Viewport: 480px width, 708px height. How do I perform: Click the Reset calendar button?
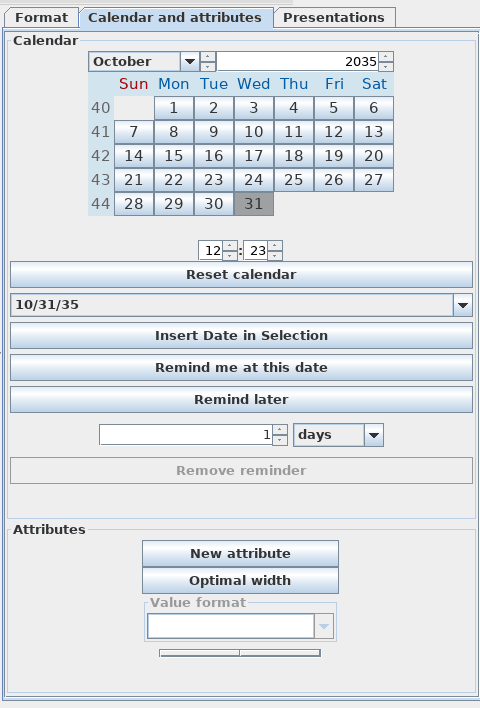coord(241,275)
